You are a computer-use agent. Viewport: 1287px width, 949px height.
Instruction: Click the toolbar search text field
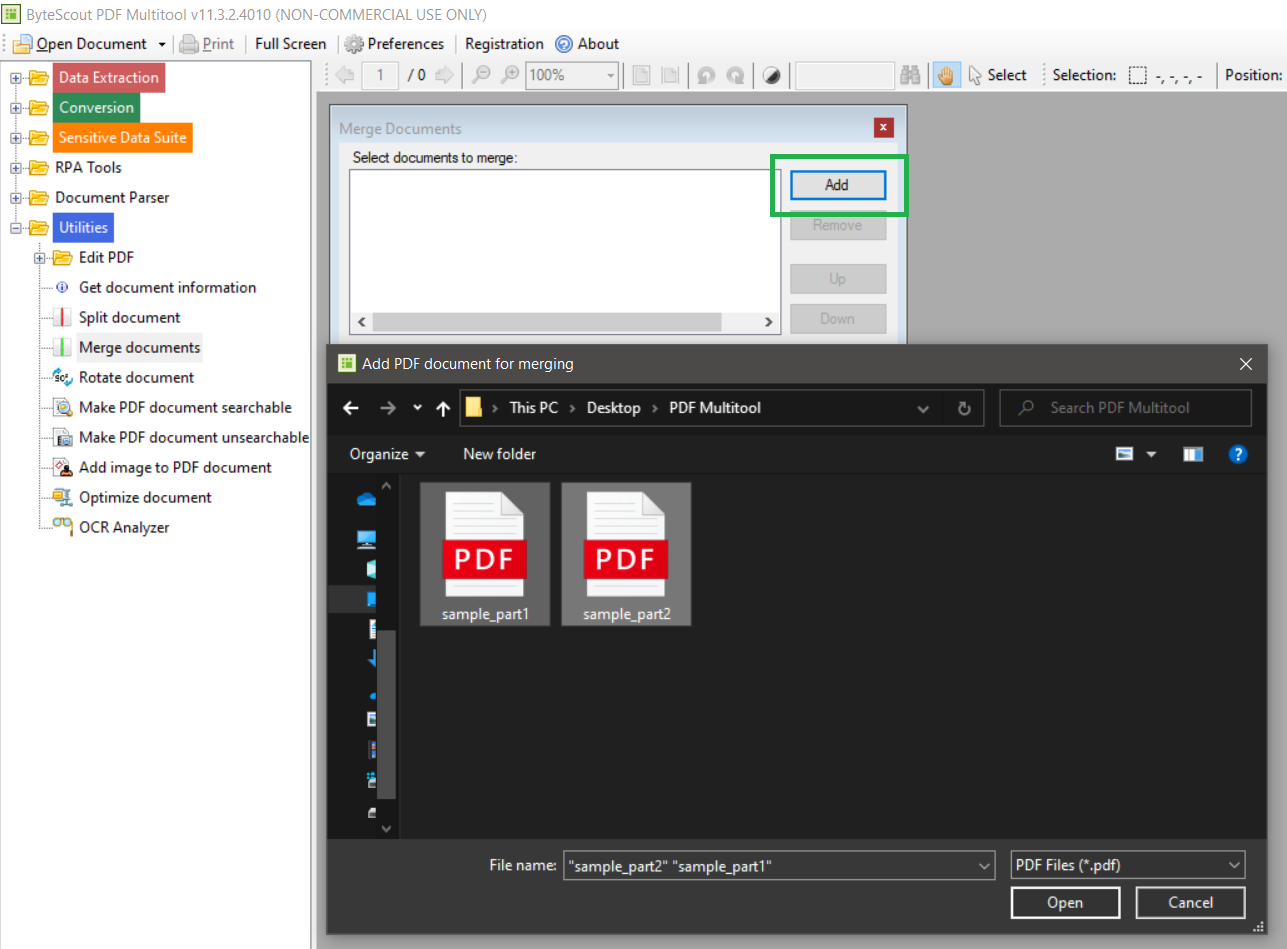pos(845,75)
